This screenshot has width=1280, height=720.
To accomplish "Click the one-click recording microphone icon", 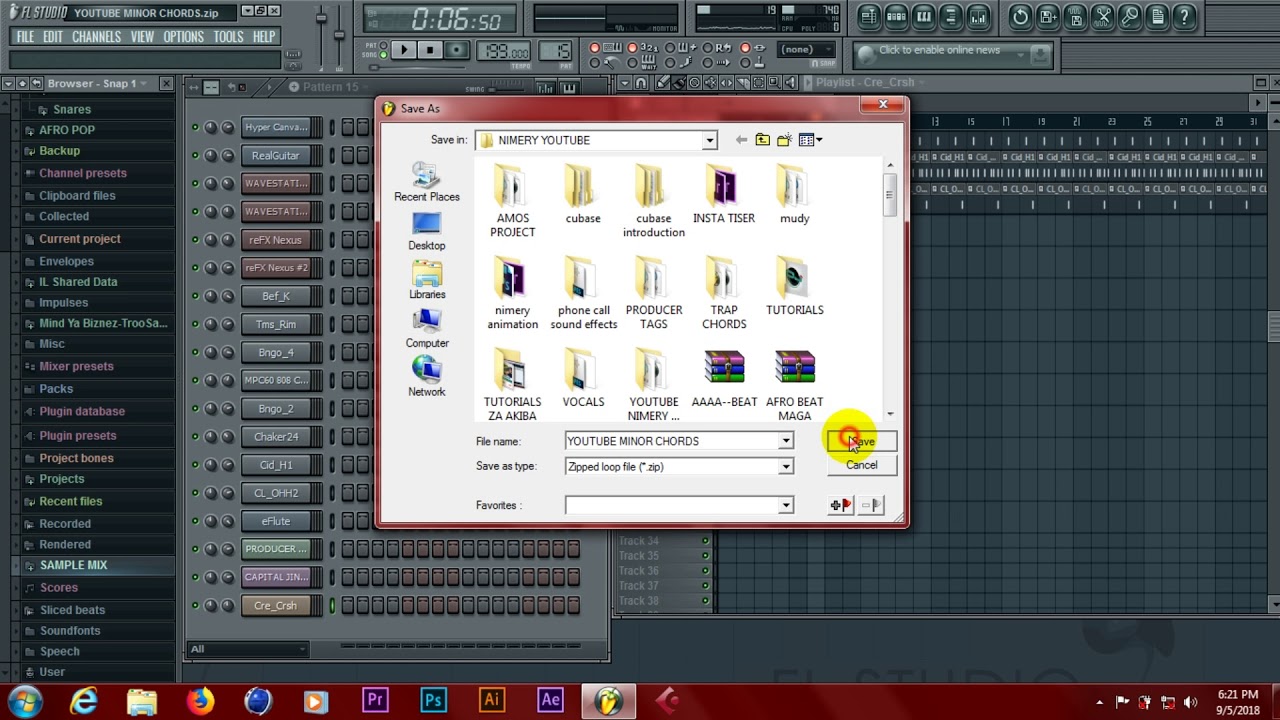I will click(1130, 16).
